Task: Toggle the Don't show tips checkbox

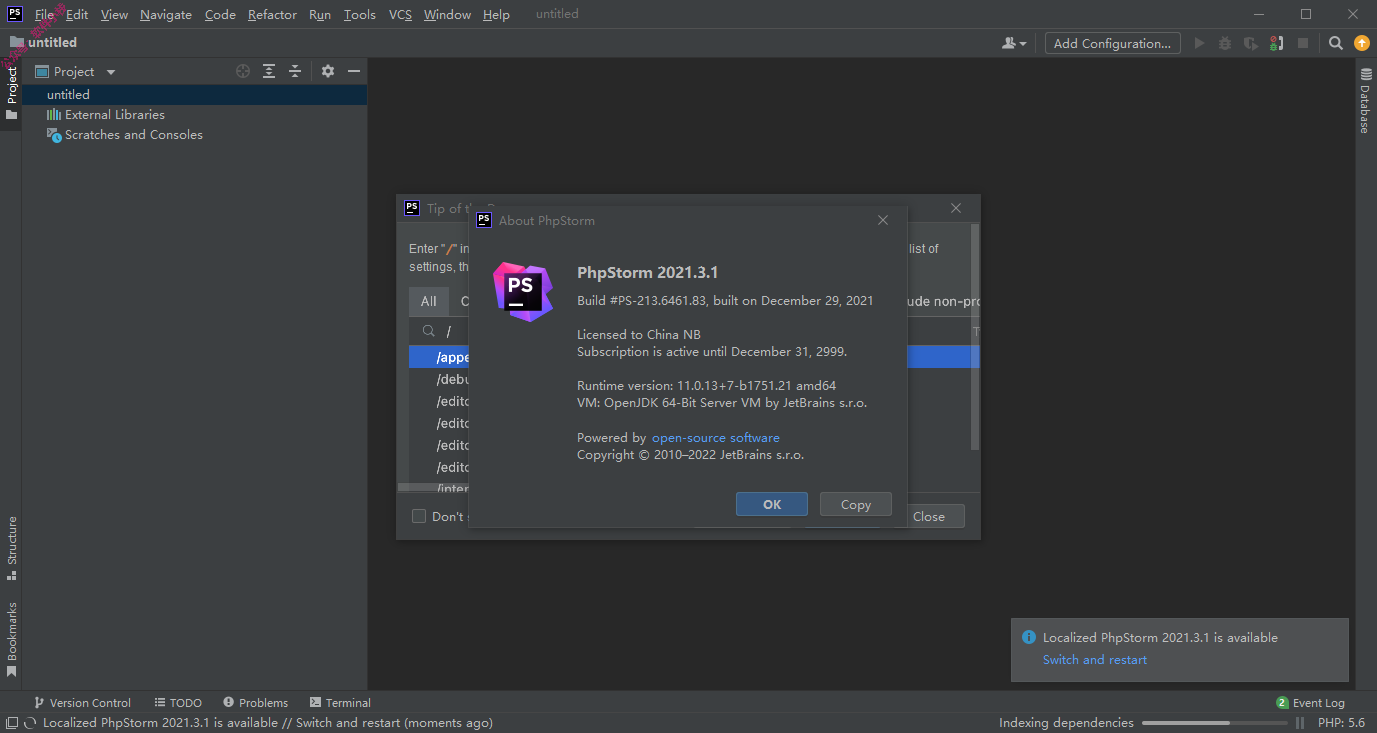Action: click(x=419, y=516)
